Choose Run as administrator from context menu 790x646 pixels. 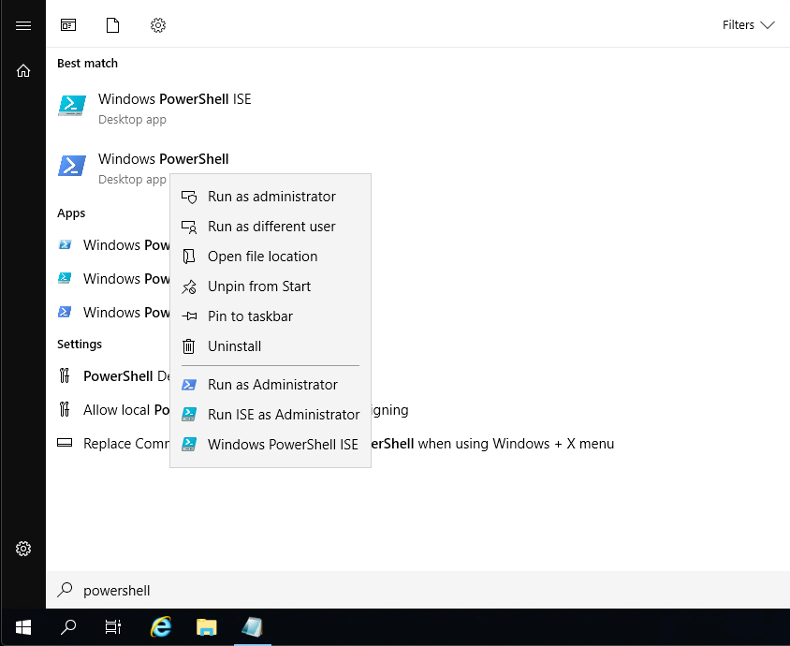271,197
